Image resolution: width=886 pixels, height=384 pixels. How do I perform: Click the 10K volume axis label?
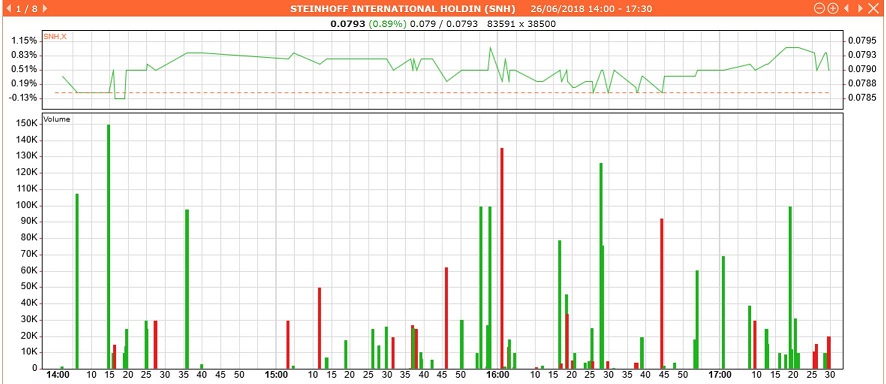[28, 352]
